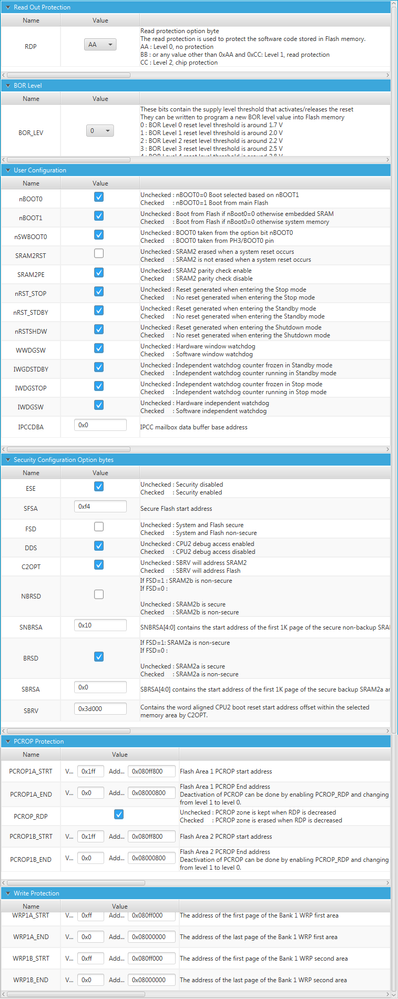Edit the IPCCDBA value field
This screenshot has width=398, height=999.
tap(100, 424)
